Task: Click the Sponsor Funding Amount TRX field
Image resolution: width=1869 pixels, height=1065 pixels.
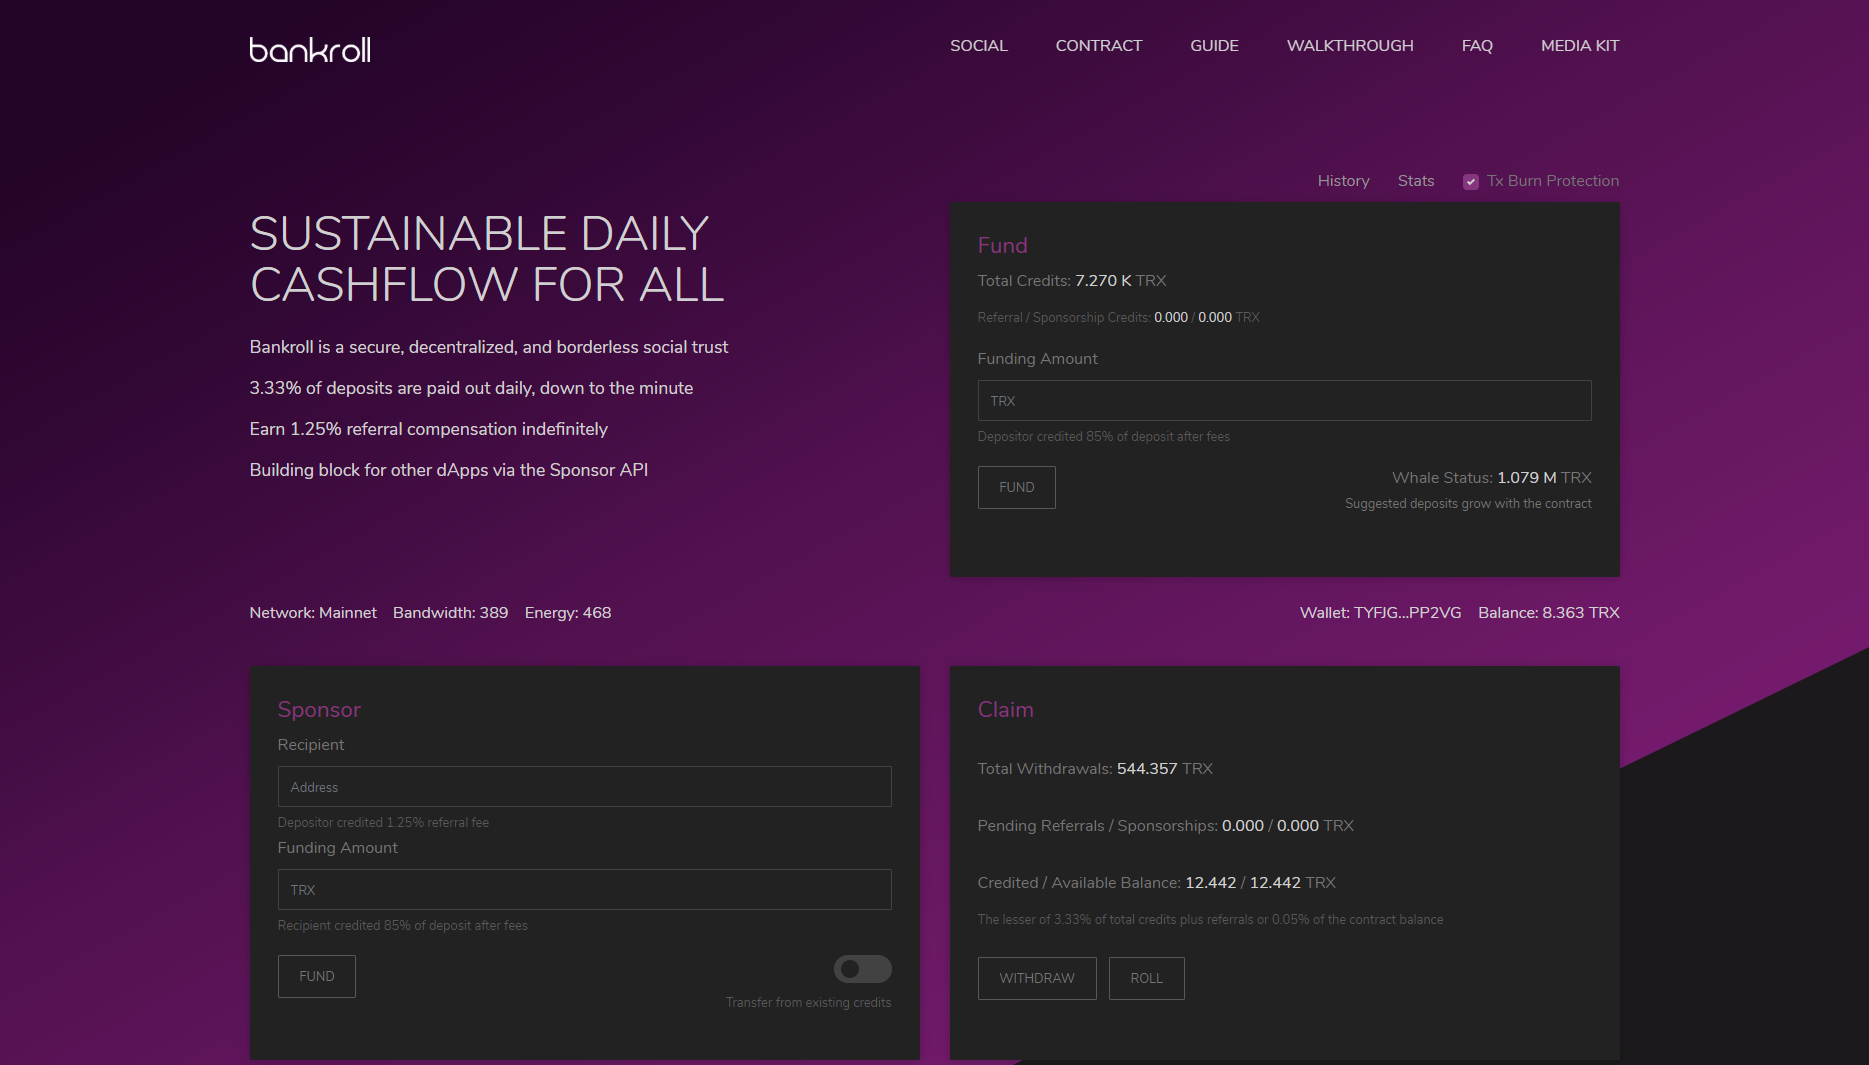Action: point(584,889)
